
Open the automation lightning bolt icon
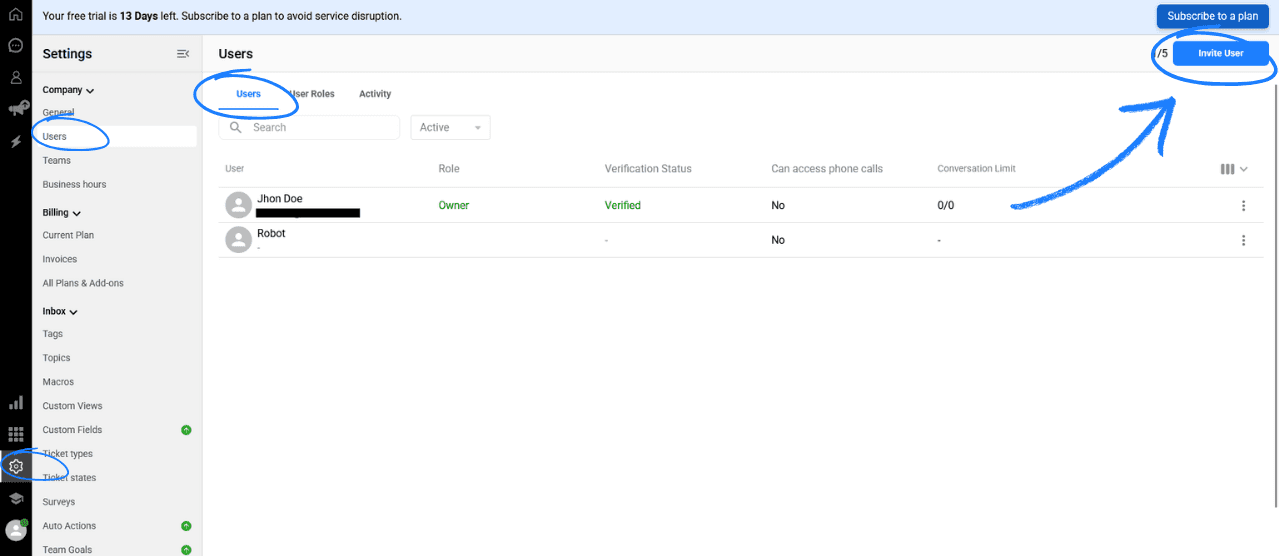pyautogui.click(x=15, y=142)
